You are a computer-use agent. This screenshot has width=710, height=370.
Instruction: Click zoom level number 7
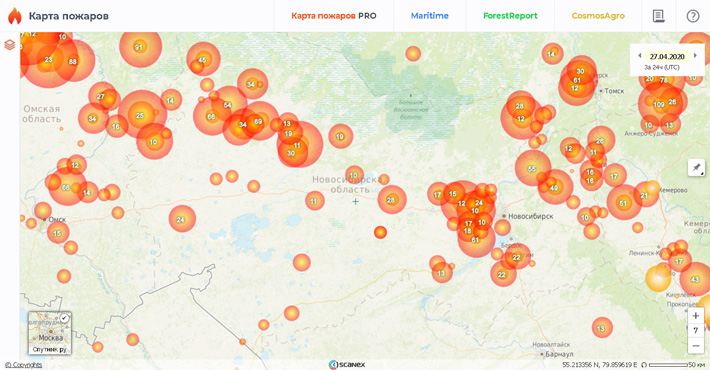(696, 331)
